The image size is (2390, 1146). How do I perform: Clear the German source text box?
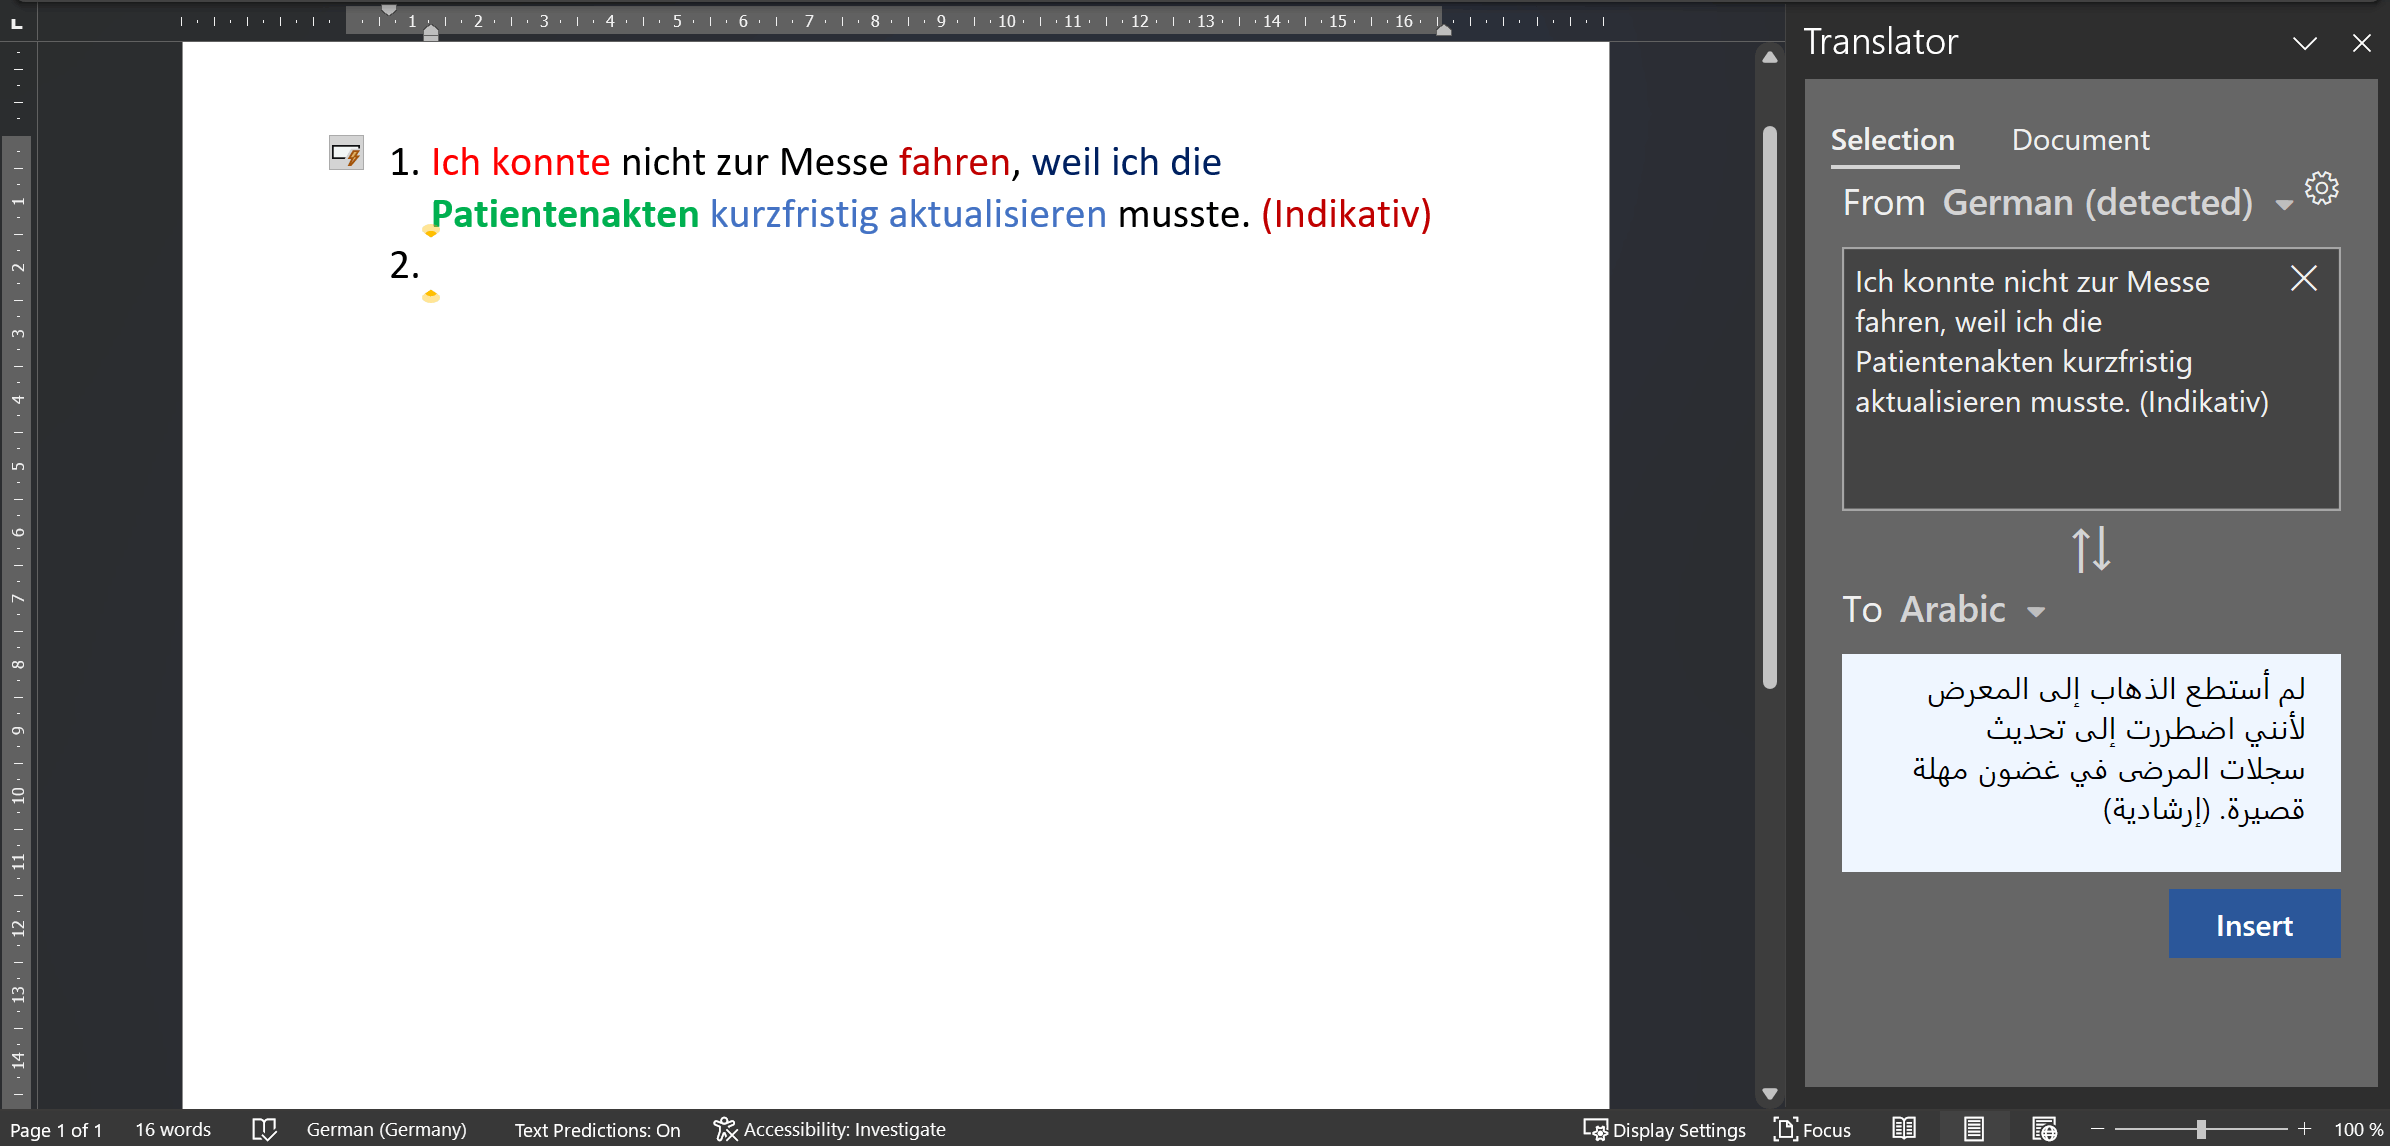[x=2304, y=279]
